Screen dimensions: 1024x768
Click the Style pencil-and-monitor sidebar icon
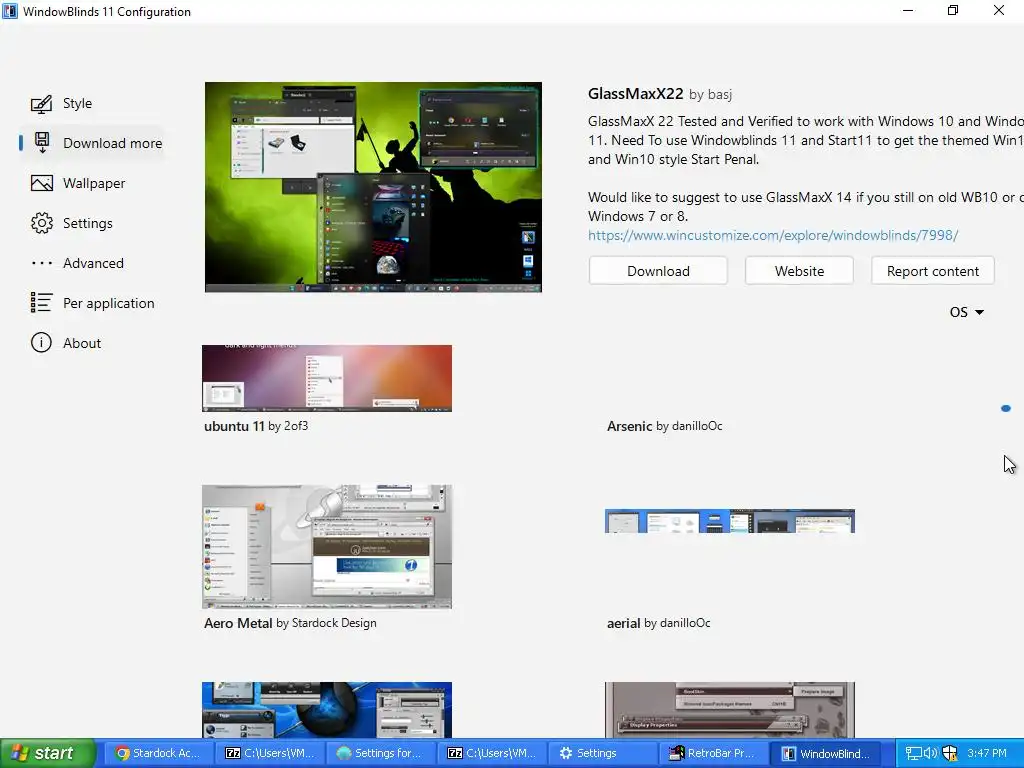point(42,104)
